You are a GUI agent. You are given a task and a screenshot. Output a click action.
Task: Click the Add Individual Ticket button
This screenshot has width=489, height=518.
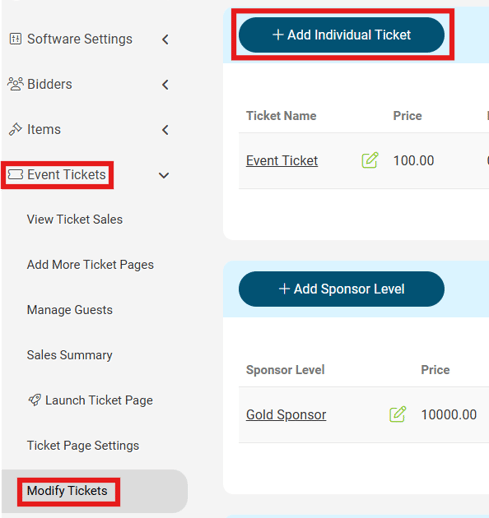tap(342, 35)
